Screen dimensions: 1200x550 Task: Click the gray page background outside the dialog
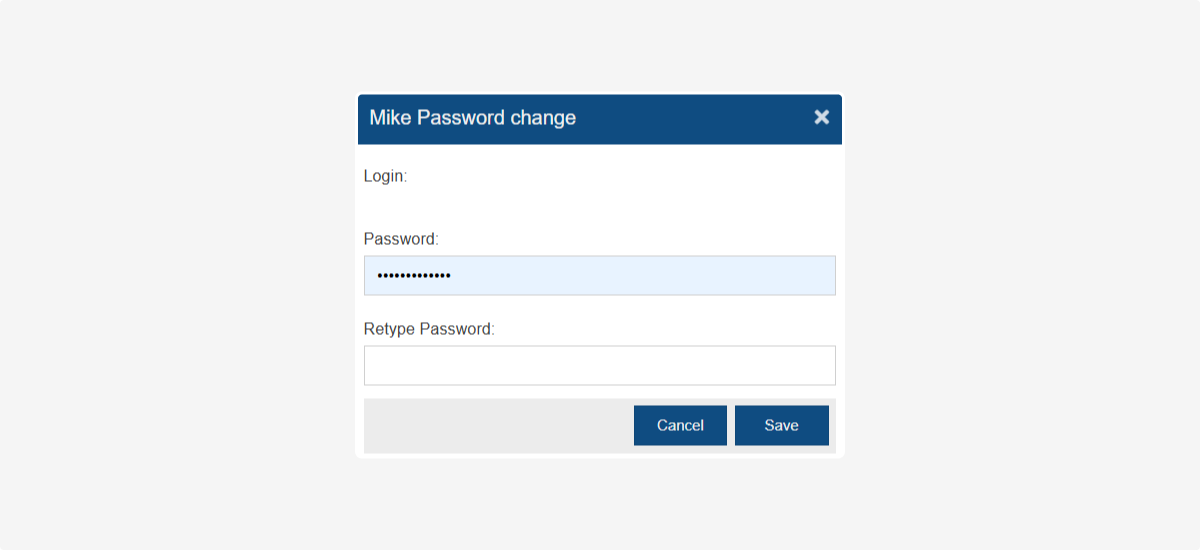click(x=150, y=300)
